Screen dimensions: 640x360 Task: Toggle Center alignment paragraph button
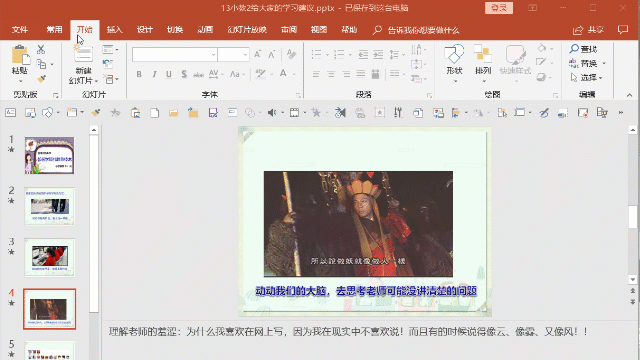point(331,74)
